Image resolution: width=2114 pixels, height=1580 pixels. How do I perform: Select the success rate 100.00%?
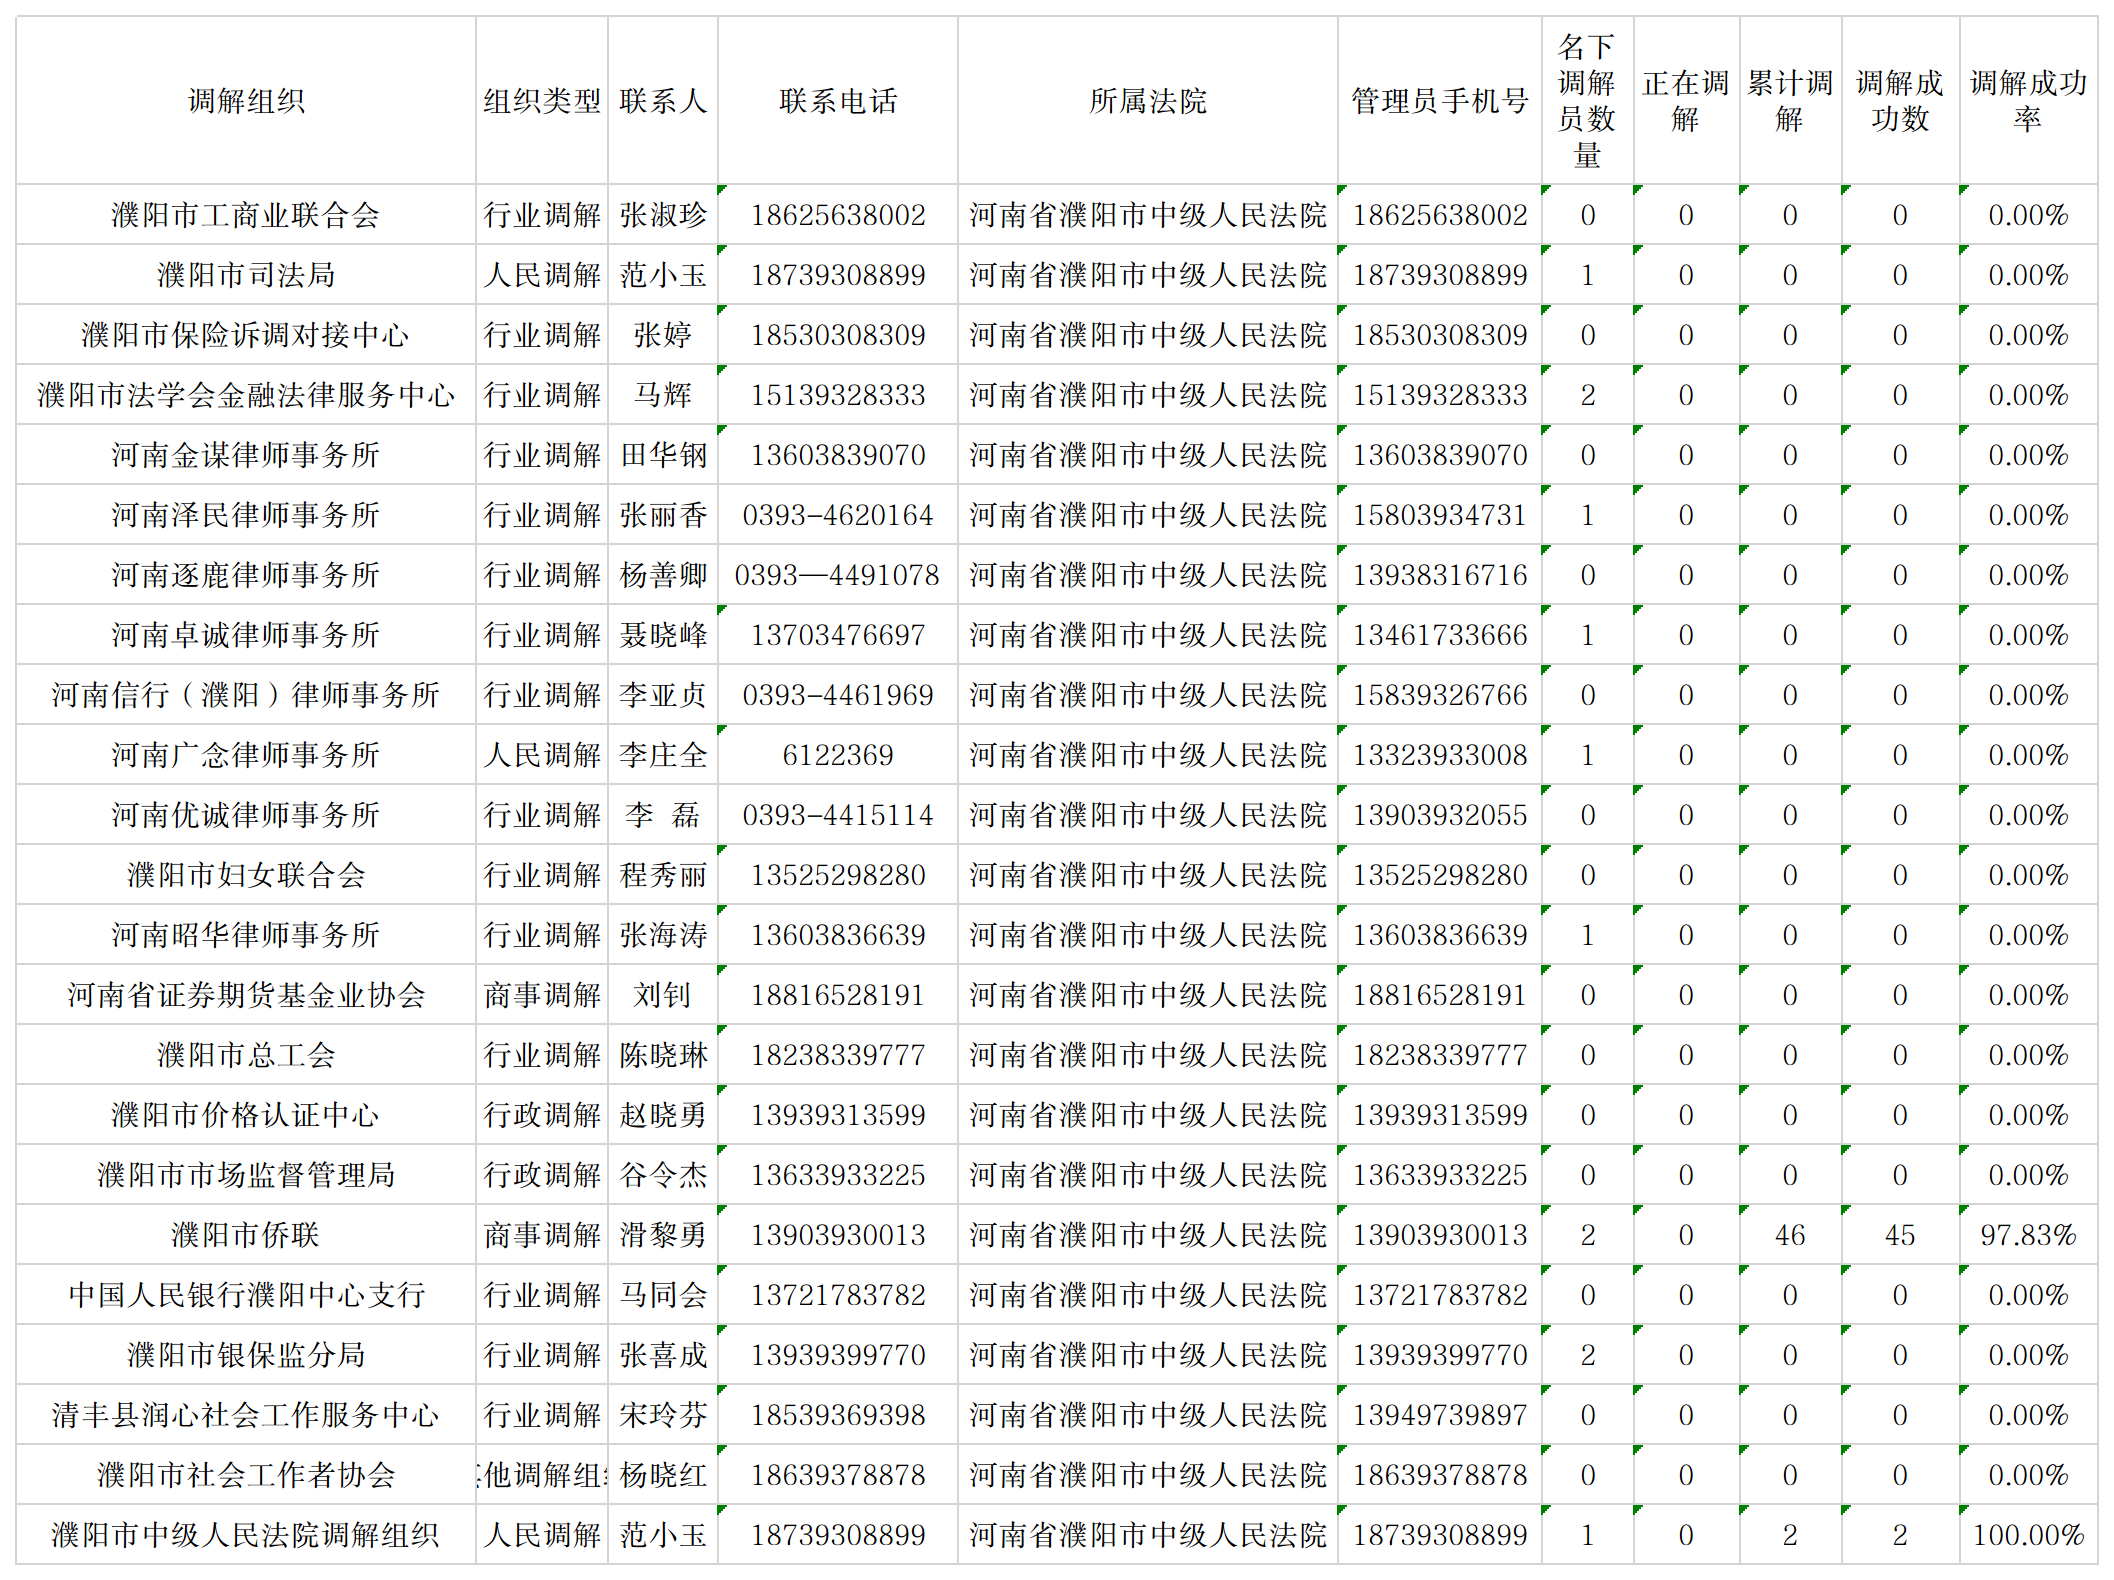2028,1535
